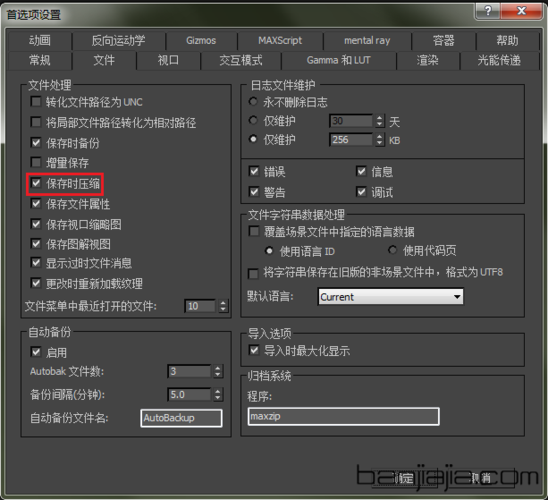Switch to the 渲染 tab

427,60
